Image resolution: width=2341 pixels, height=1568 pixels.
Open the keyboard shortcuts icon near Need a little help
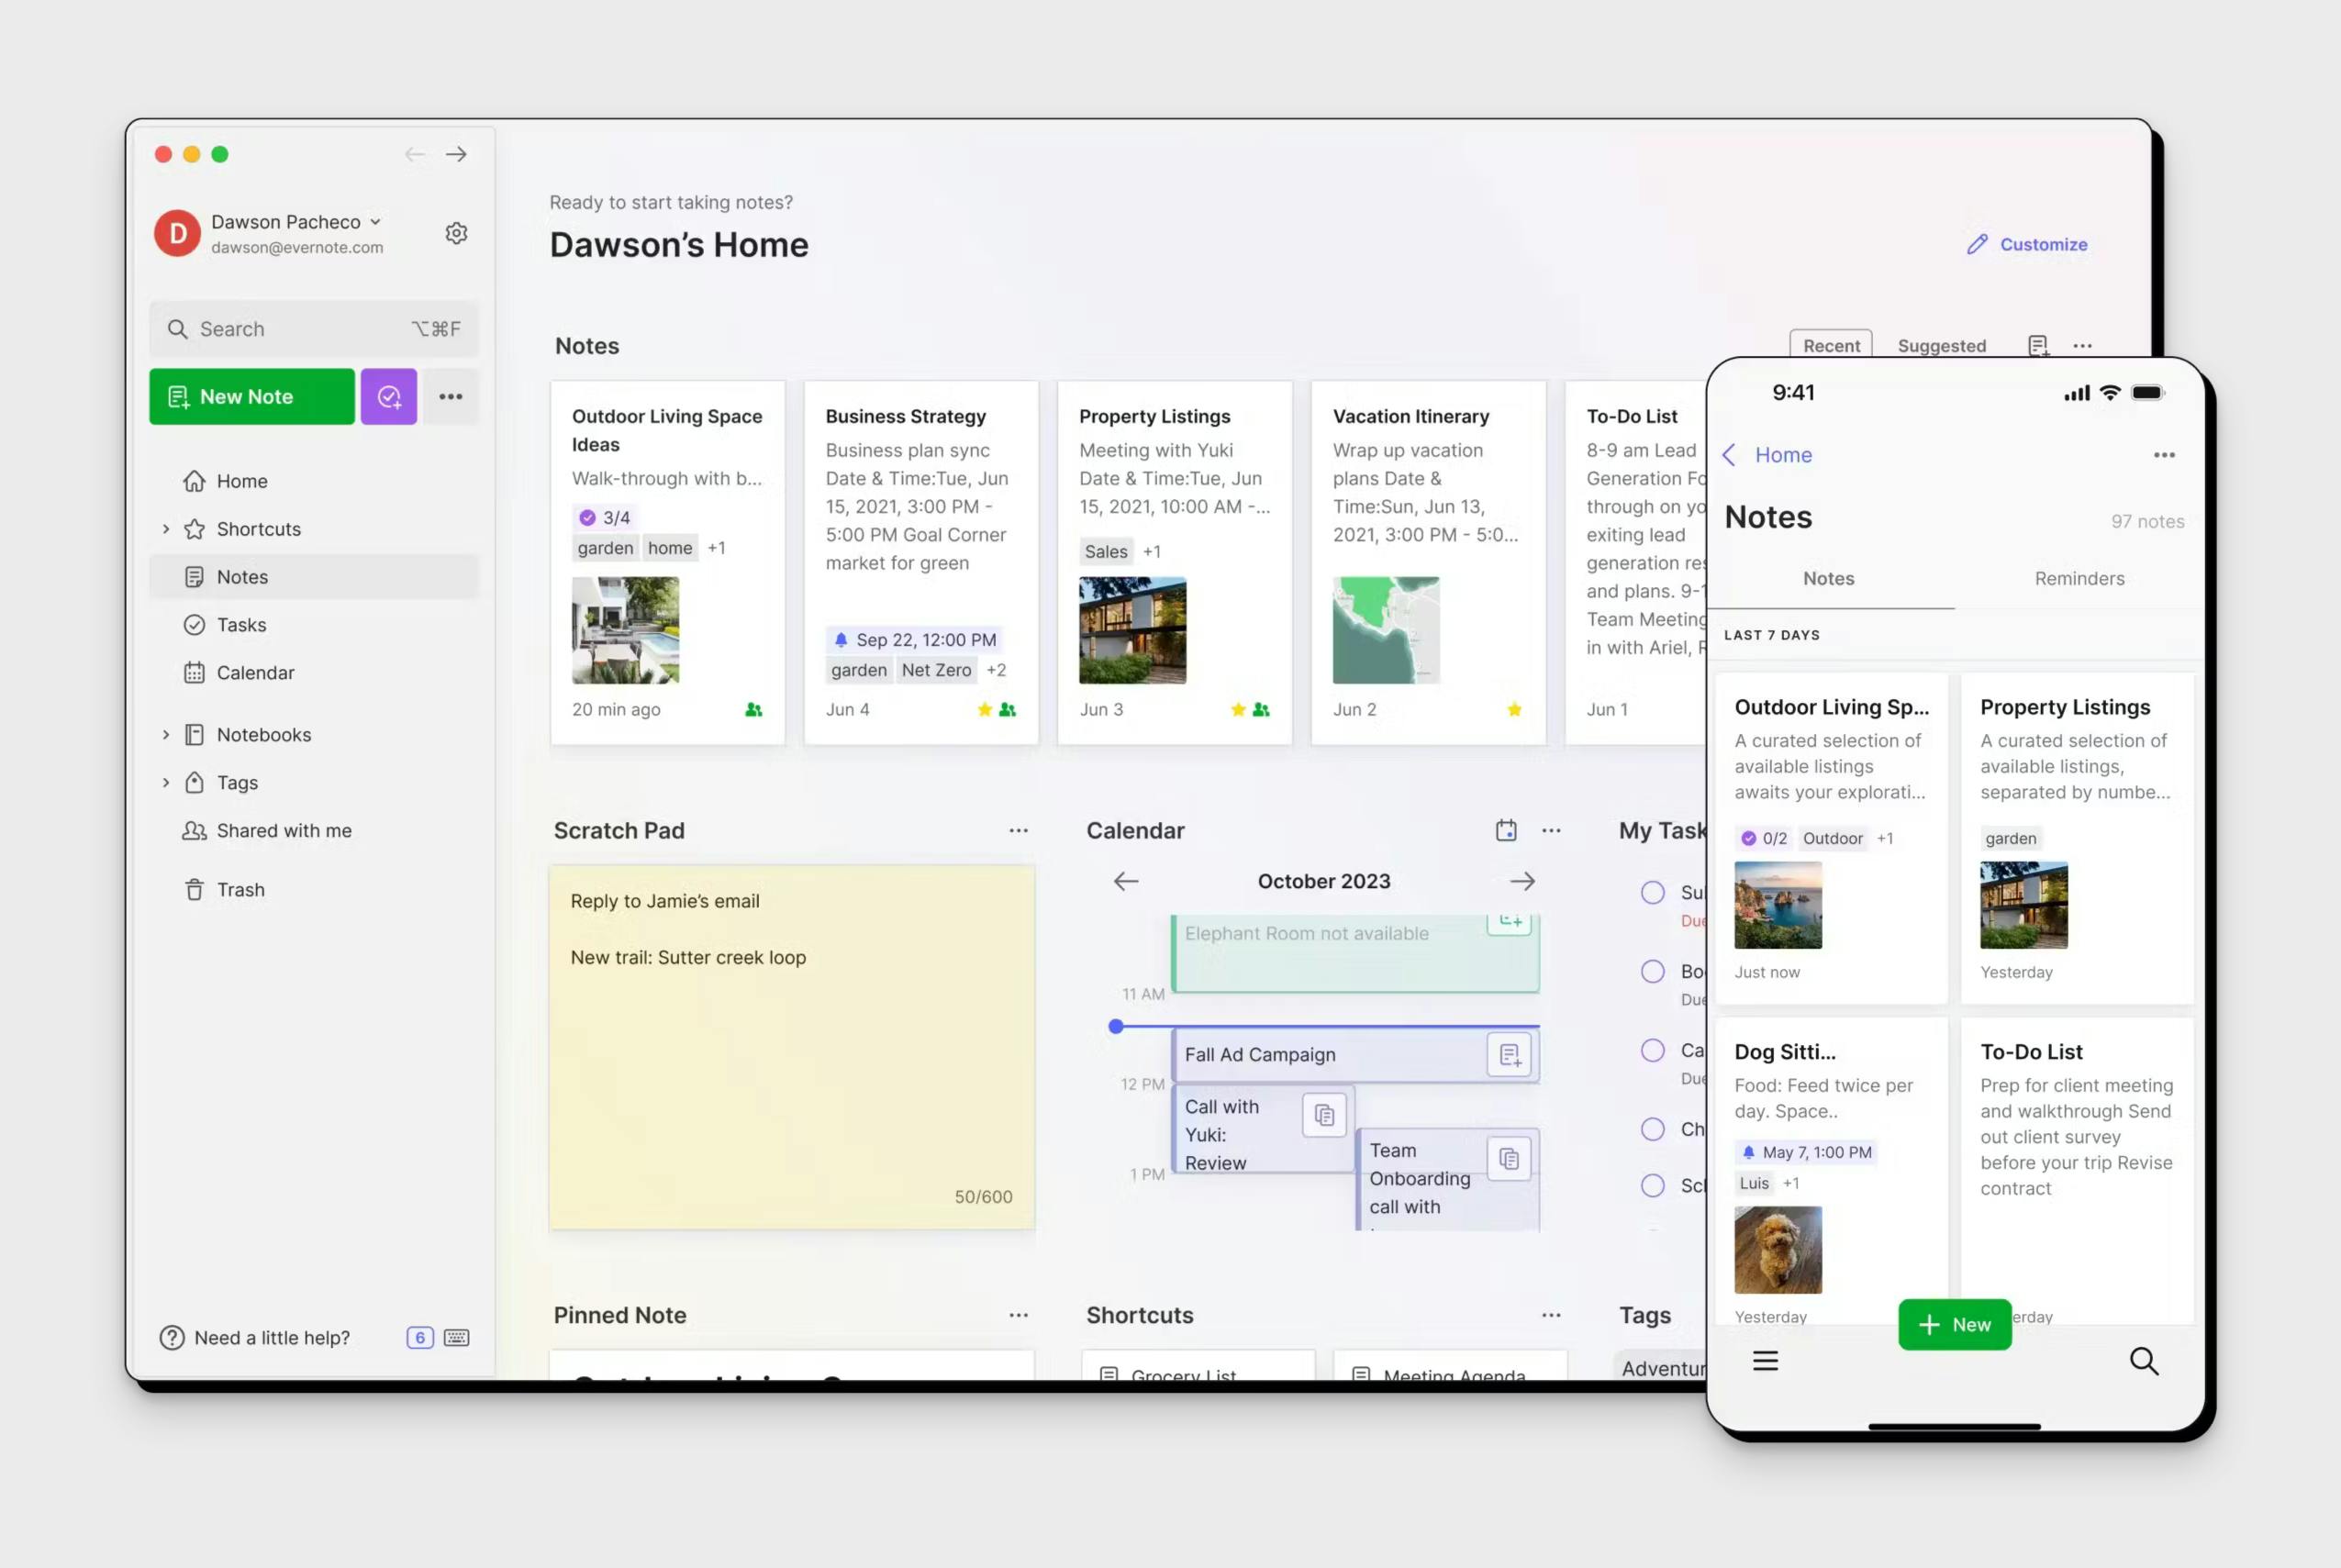coord(455,1337)
